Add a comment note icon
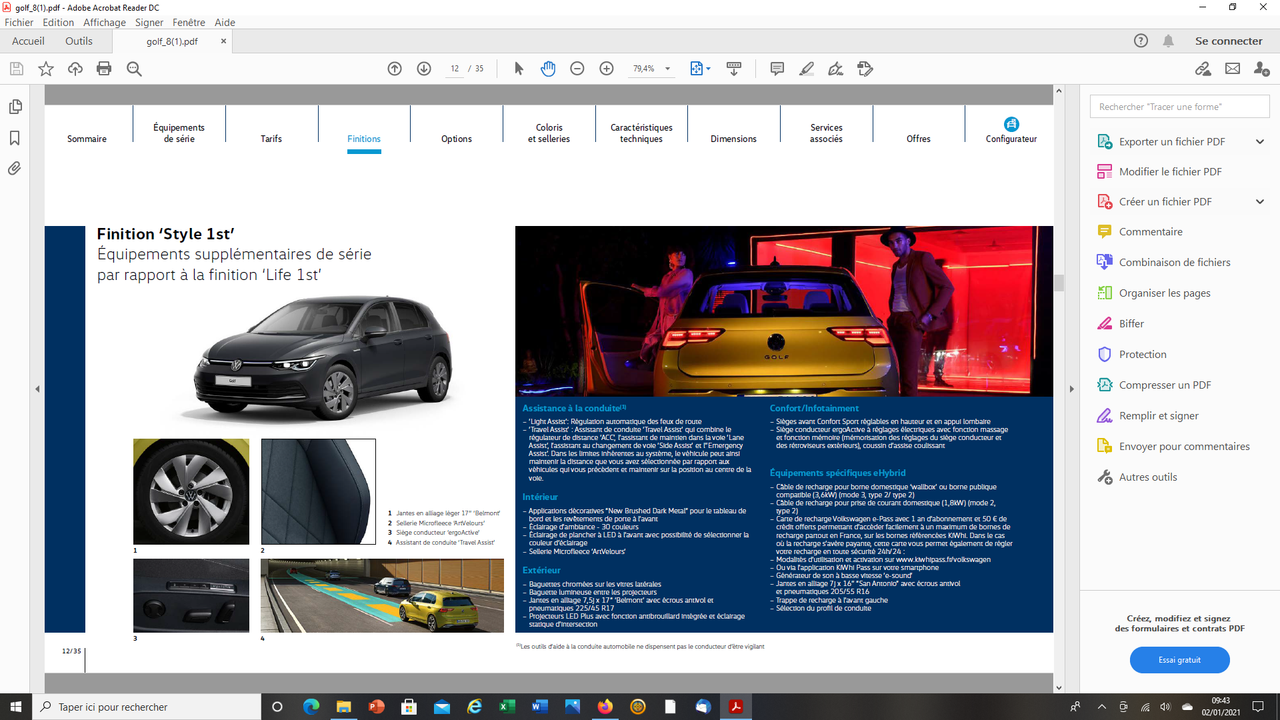The width and height of the screenshot is (1280, 720). (x=777, y=69)
